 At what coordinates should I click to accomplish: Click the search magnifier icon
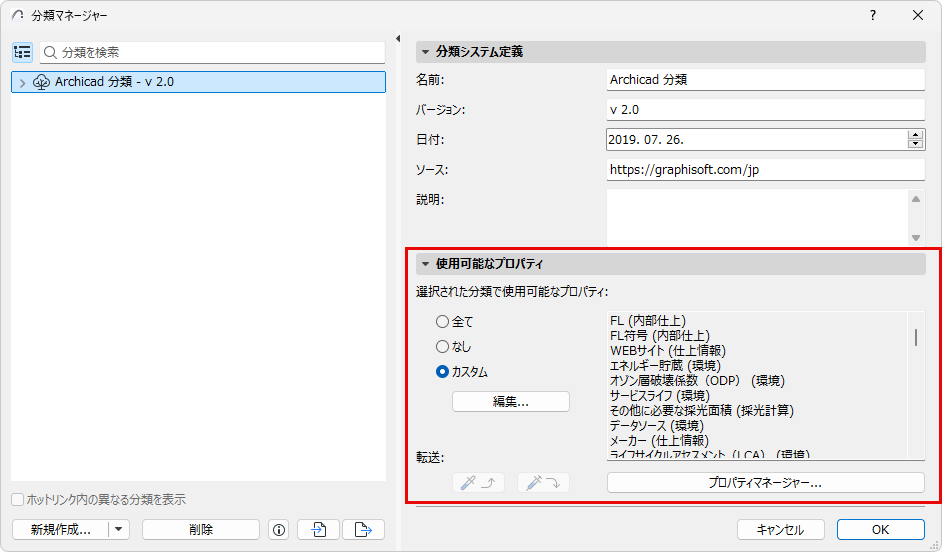pyautogui.click(x=50, y=53)
